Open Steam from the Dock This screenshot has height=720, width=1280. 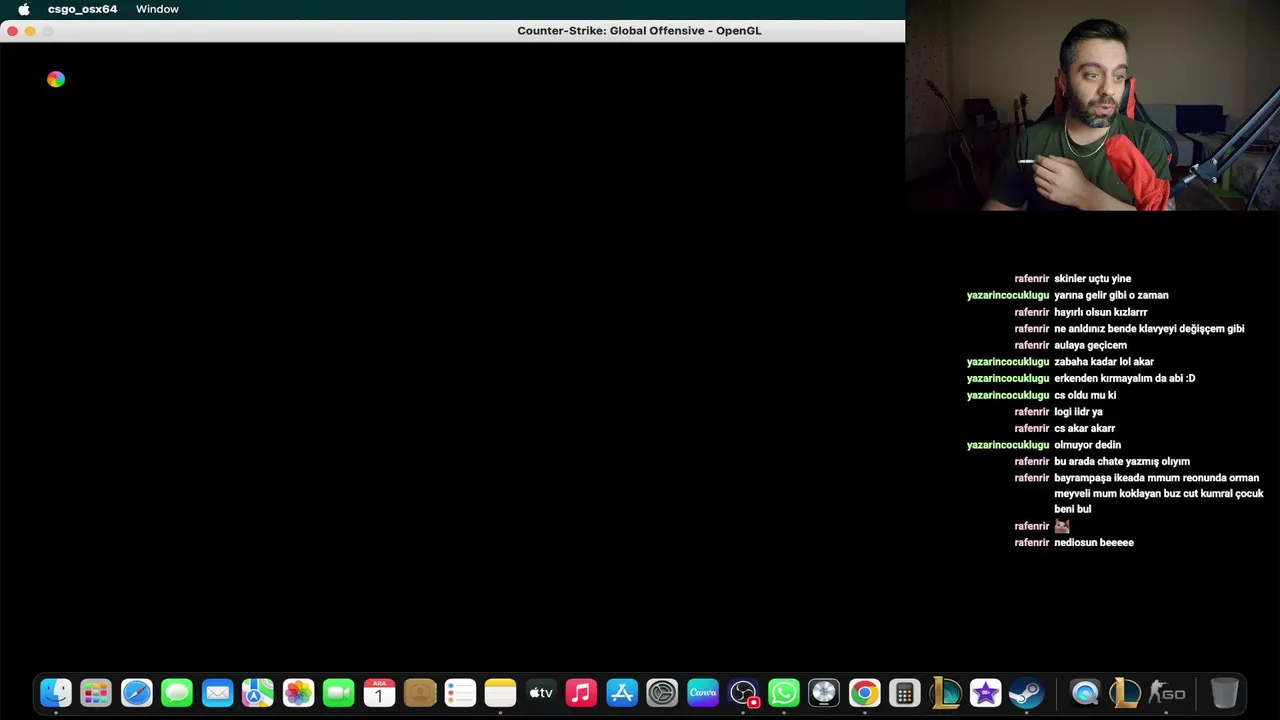[1026, 693]
